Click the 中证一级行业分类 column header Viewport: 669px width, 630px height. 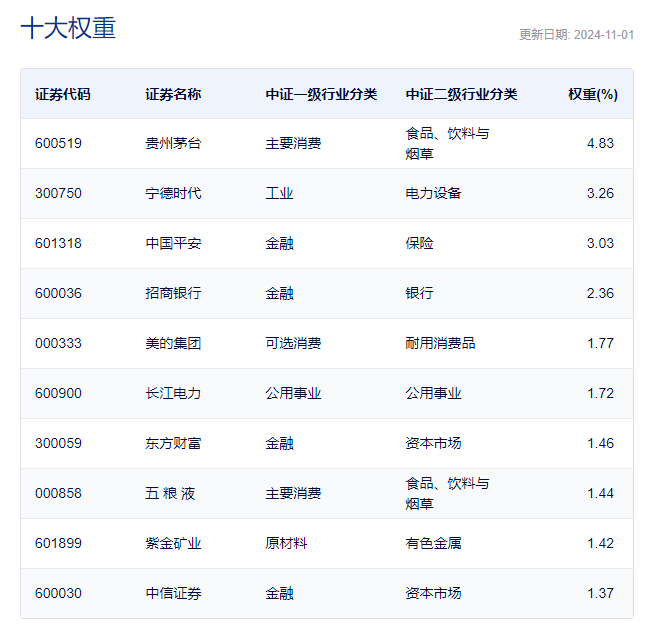321,94
